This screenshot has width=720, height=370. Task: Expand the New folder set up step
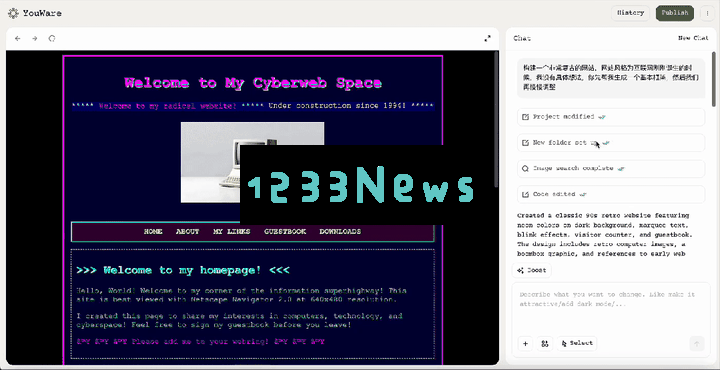[x=611, y=143]
